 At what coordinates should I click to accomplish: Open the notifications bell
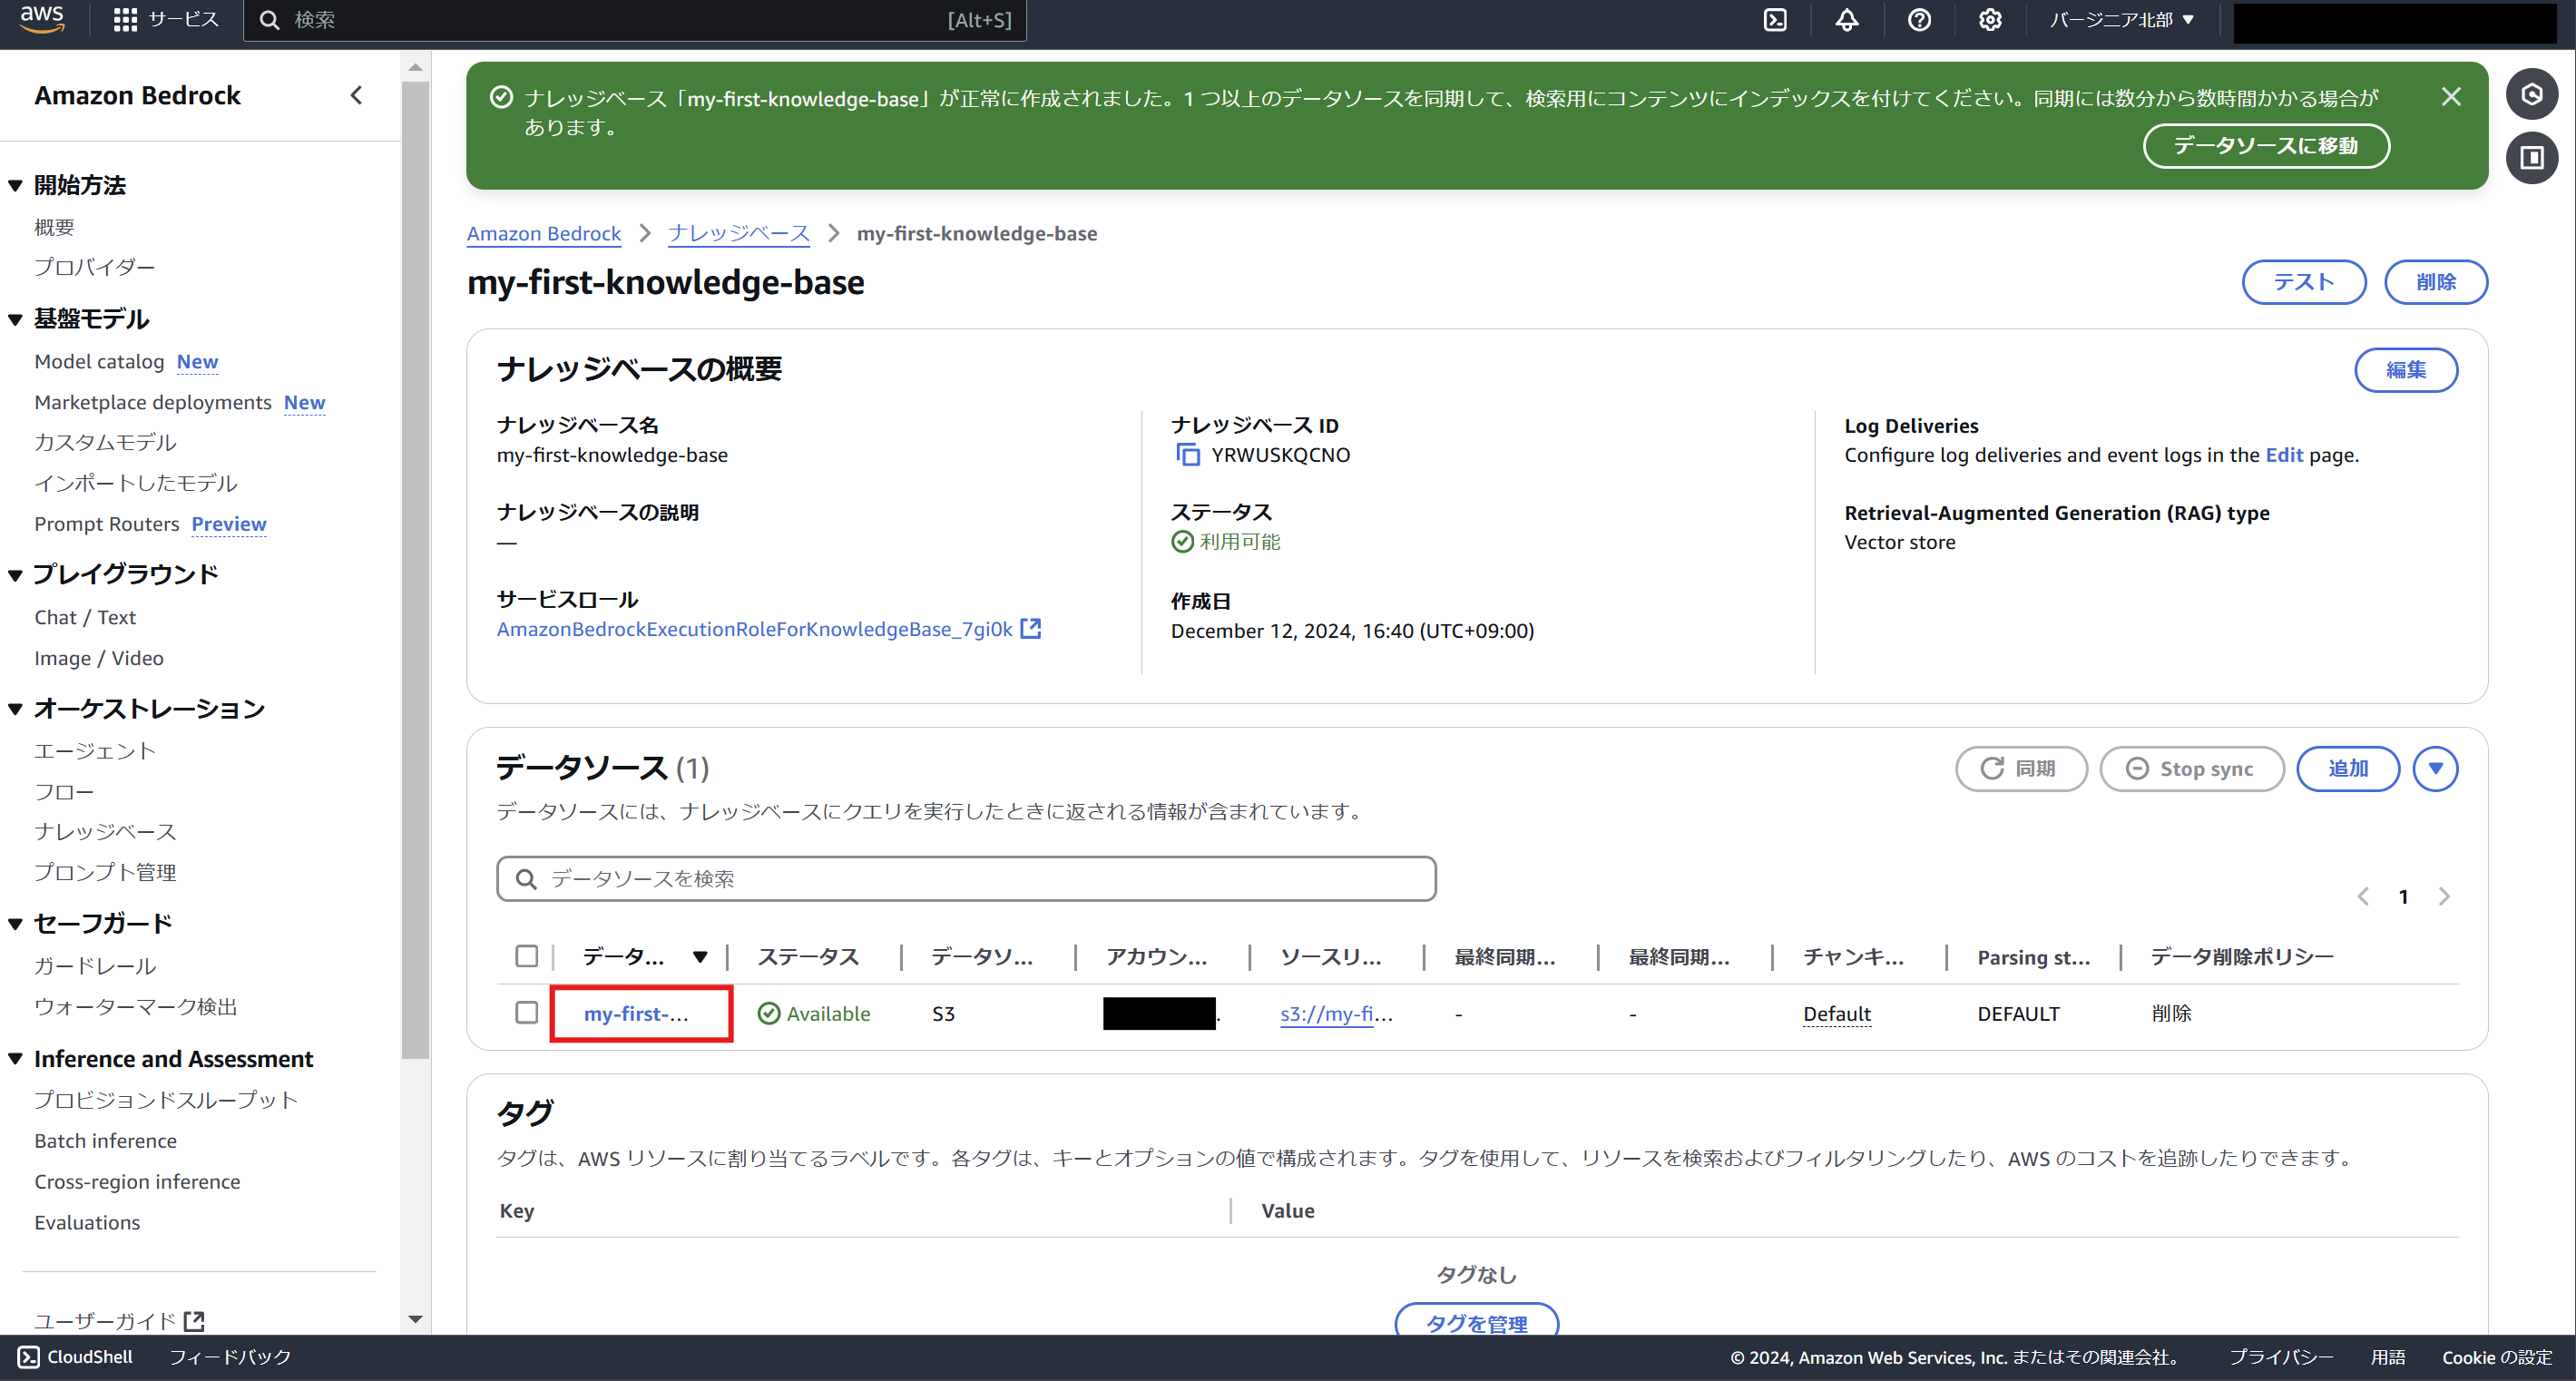point(1846,20)
